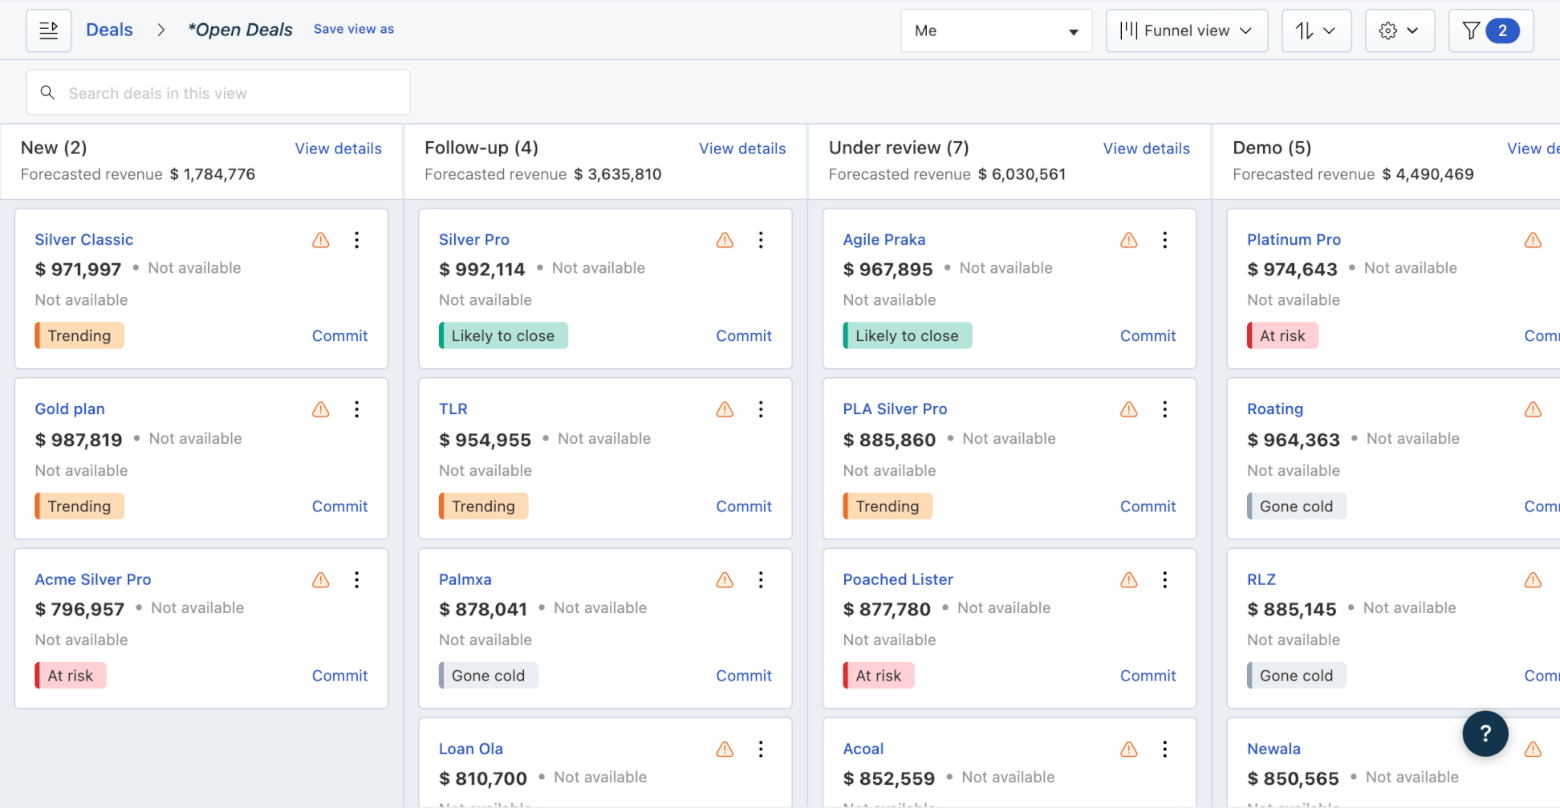Viewport: 1560px width, 808px height.
Task: Click Commit on Silver Pro deal
Action: click(744, 336)
